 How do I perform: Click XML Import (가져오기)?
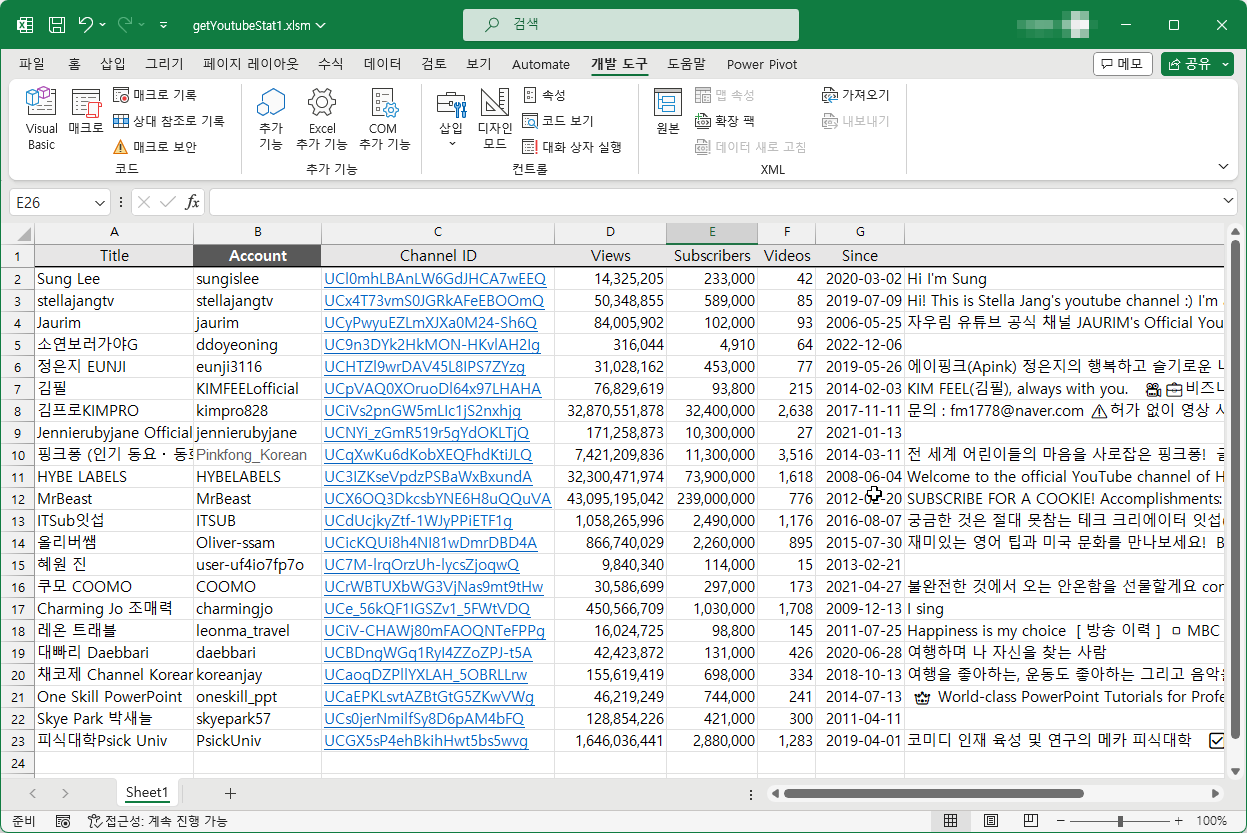tap(855, 95)
